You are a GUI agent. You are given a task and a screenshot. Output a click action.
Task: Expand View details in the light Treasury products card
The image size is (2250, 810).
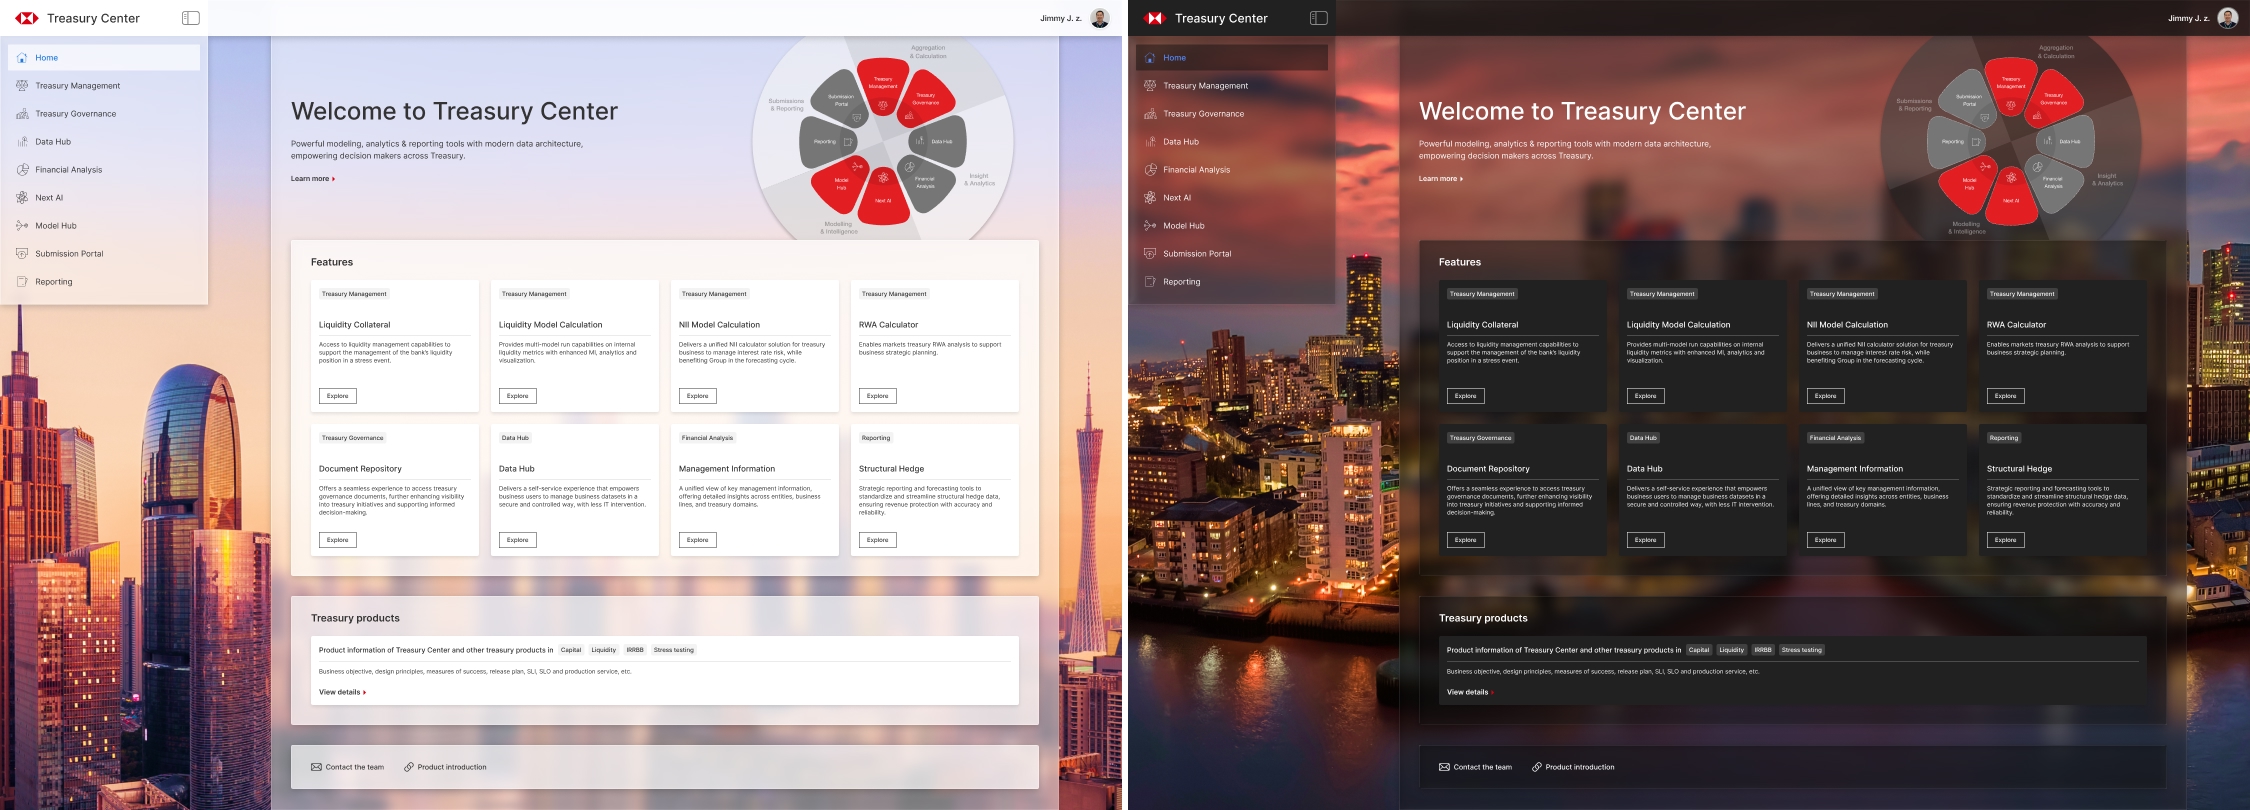(342, 692)
